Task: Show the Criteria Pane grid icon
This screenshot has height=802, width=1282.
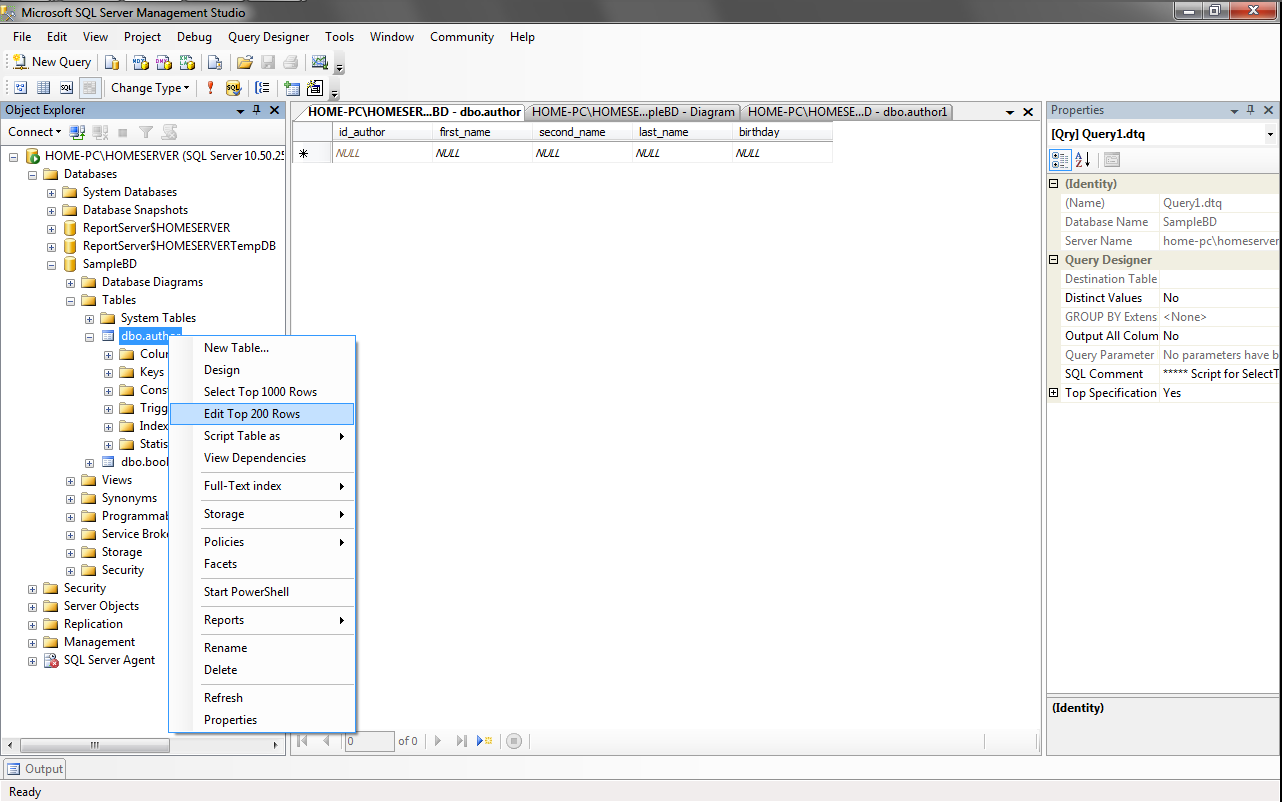Action: tap(43, 88)
